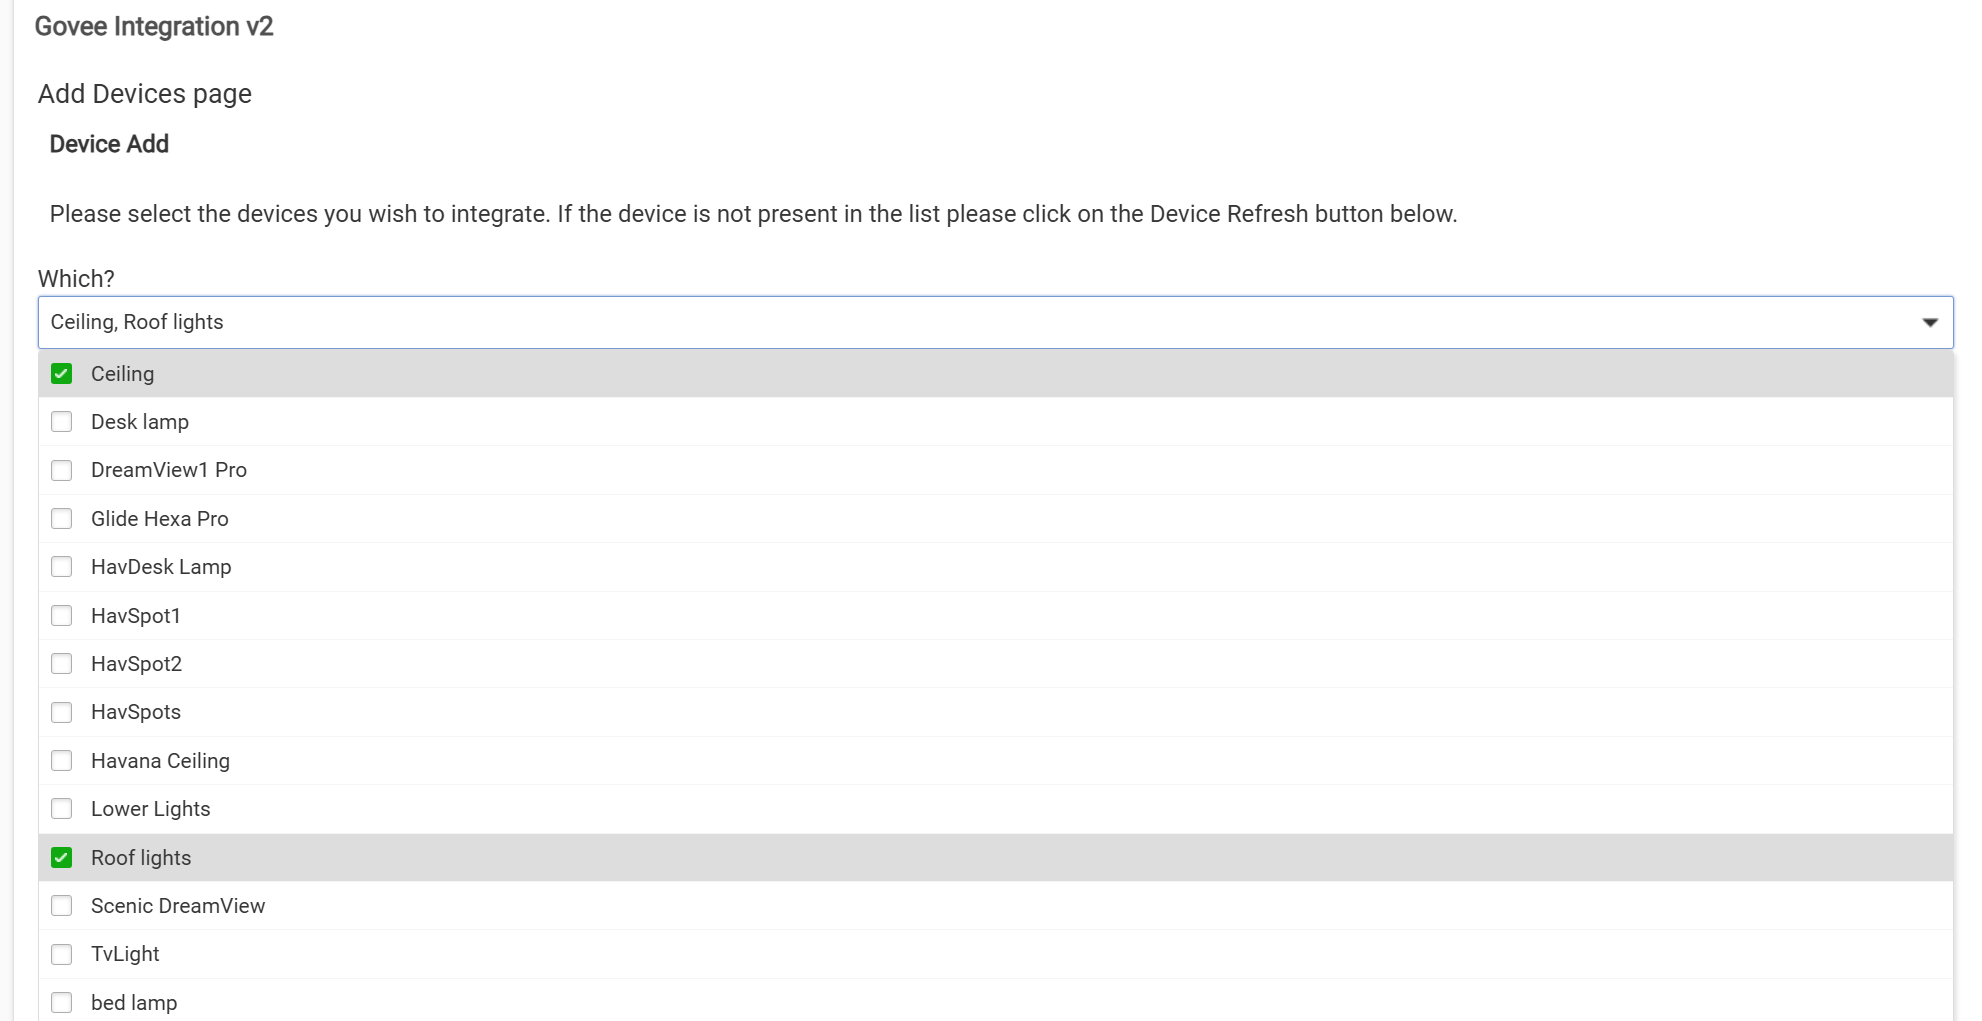Viewport: 1982px width, 1021px height.
Task: Check the Lower Lights checkbox
Action: coord(62,809)
